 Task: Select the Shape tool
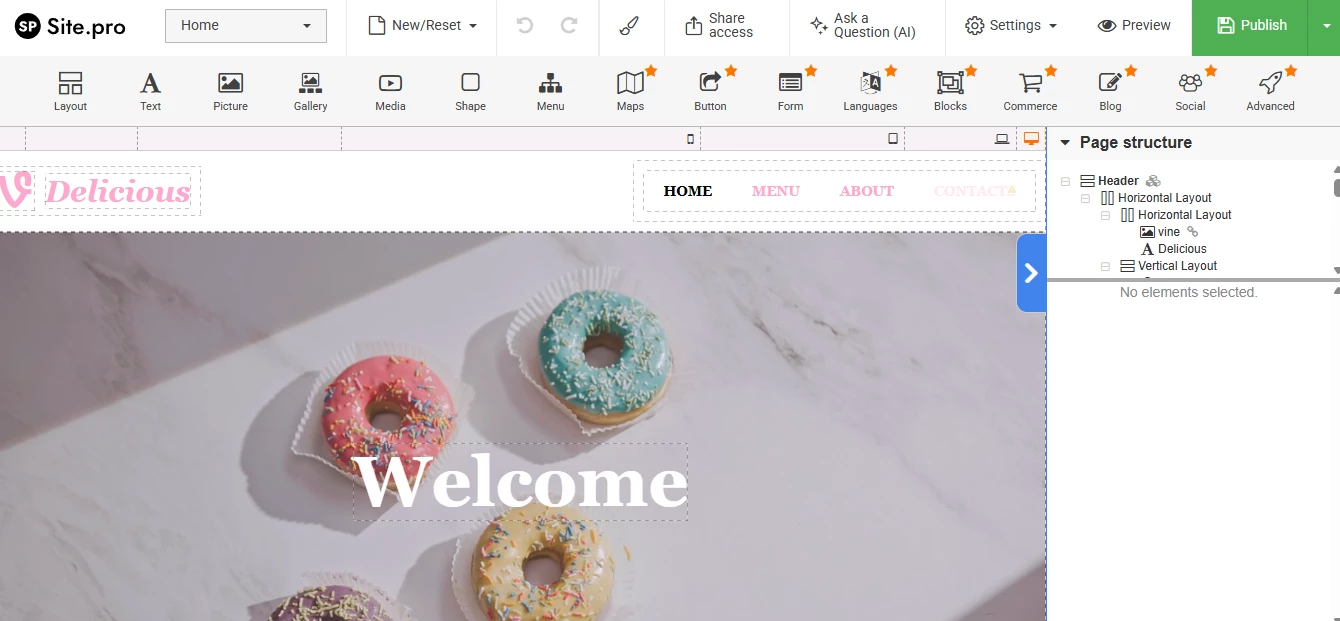[470, 90]
